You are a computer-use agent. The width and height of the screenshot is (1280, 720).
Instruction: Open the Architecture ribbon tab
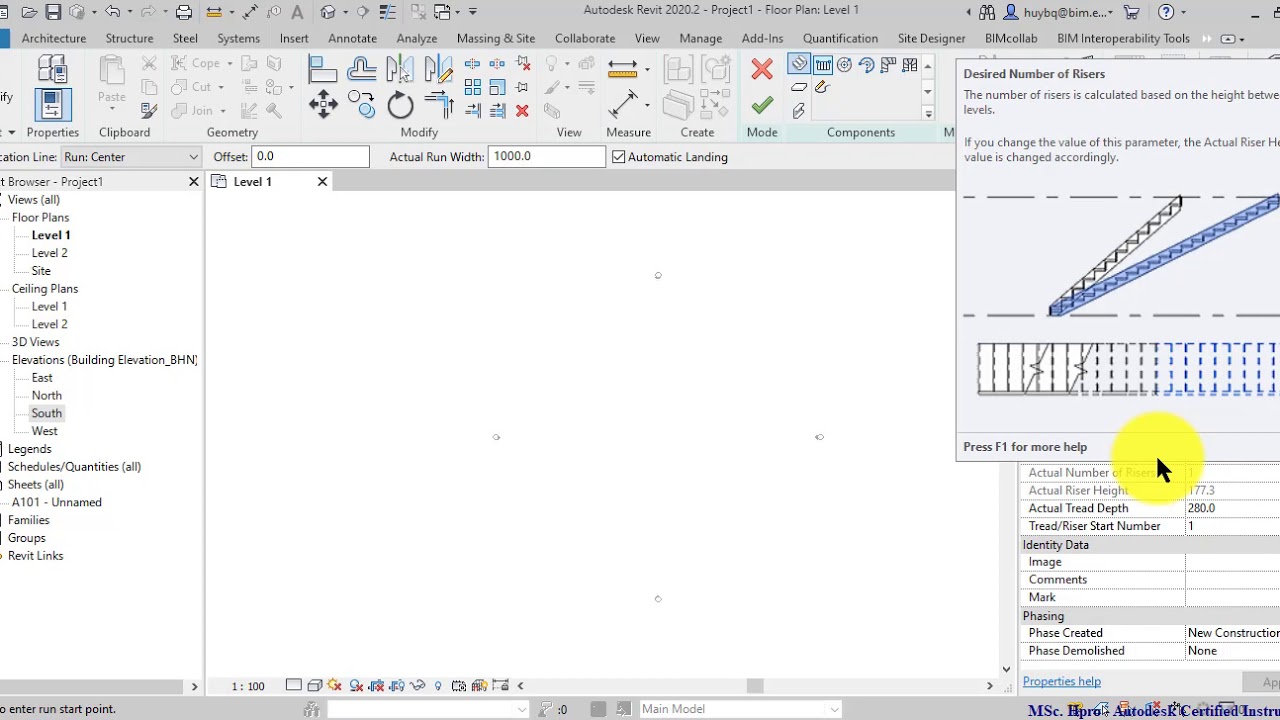click(54, 38)
